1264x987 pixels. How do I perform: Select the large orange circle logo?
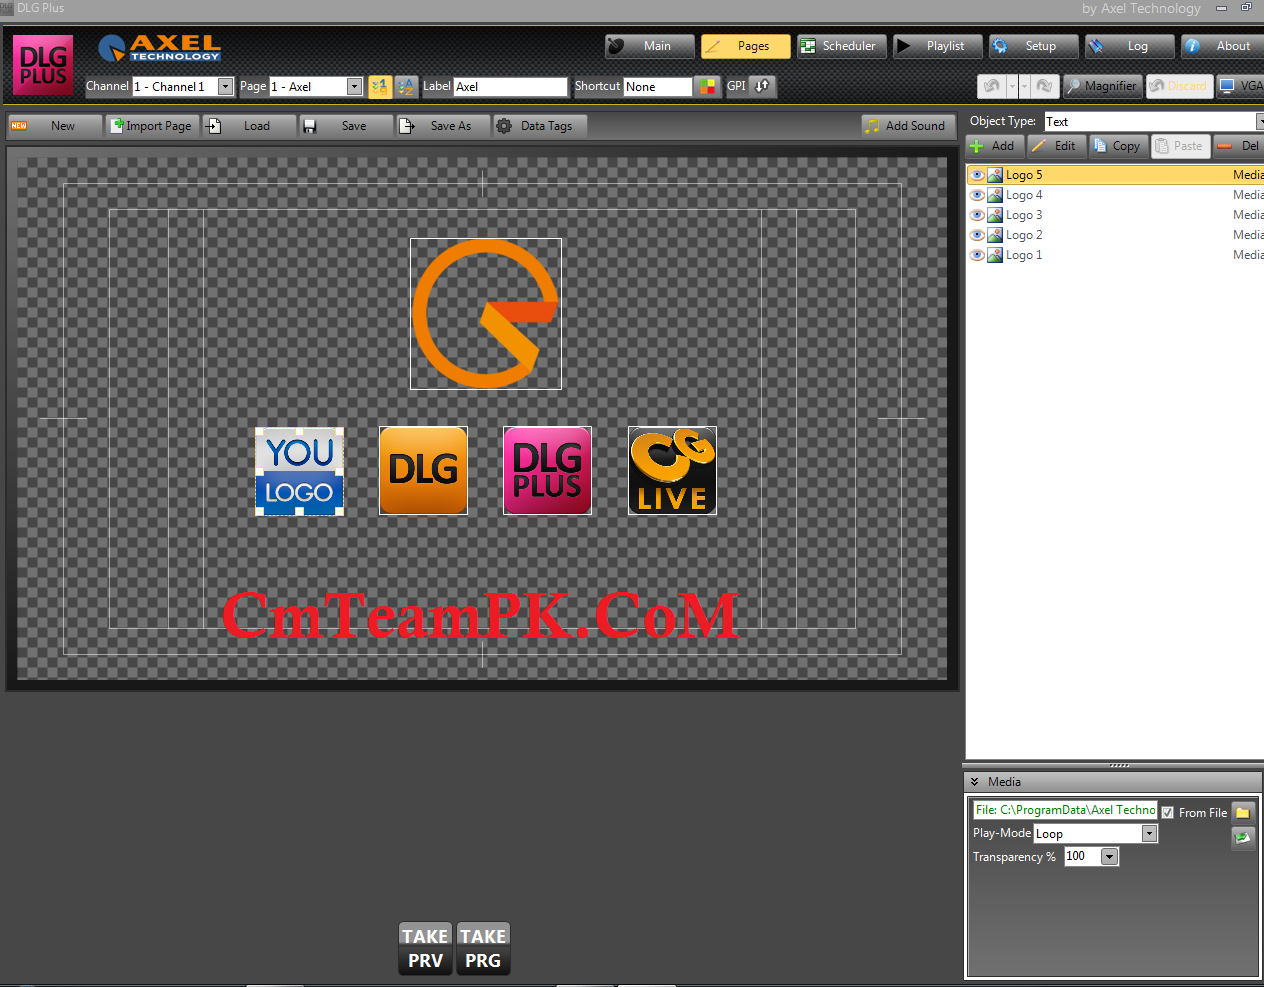point(486,314)
